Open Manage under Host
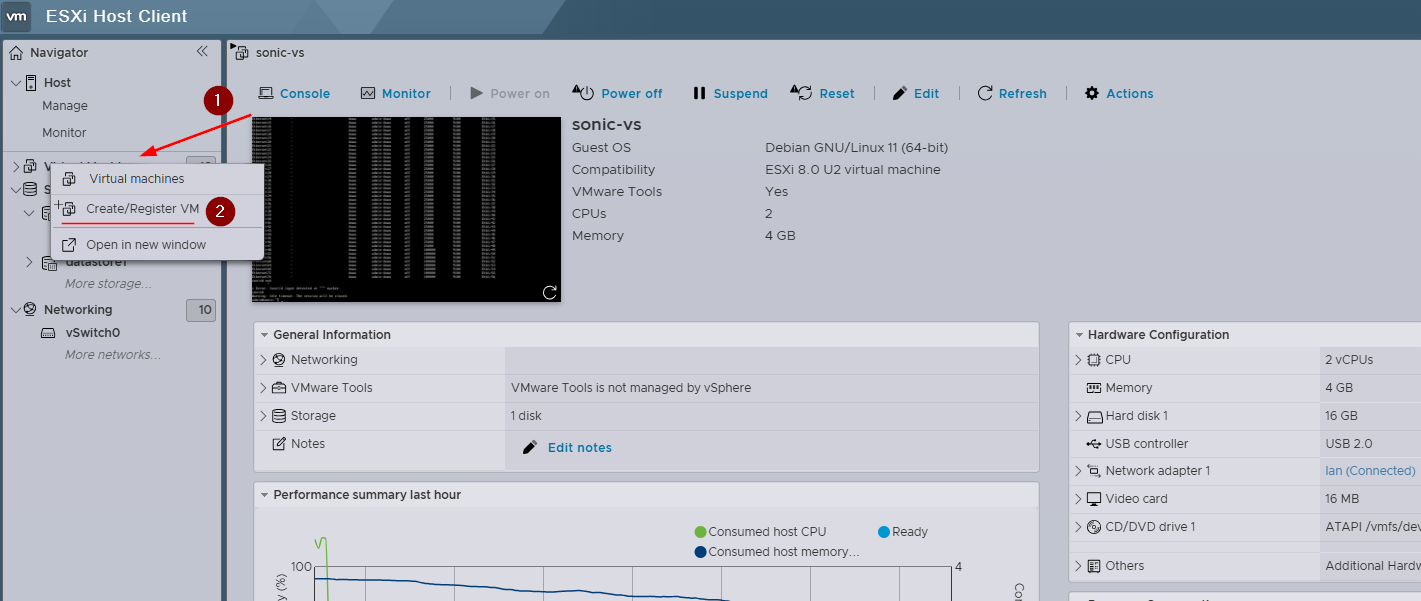 65,106
